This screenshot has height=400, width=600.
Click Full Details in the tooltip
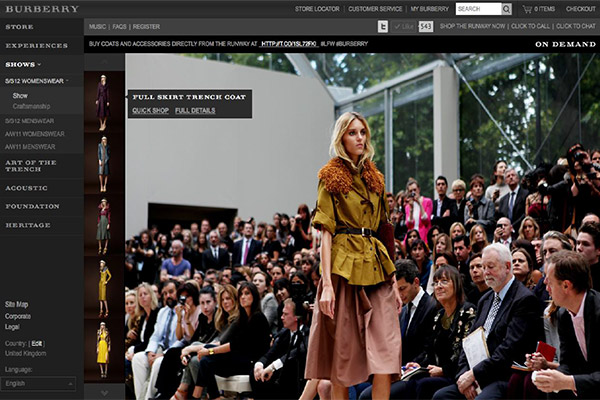click(195, 111)
